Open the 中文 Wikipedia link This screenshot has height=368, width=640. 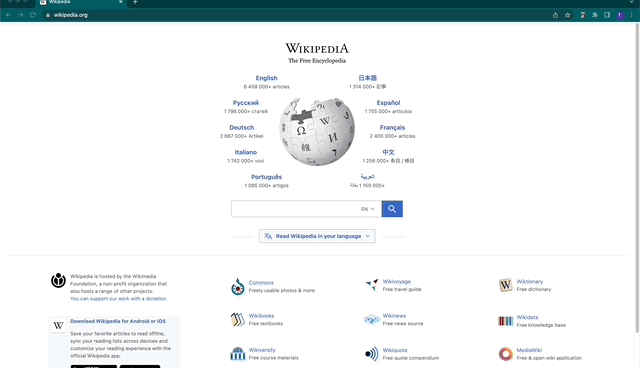tap(388, 152)
